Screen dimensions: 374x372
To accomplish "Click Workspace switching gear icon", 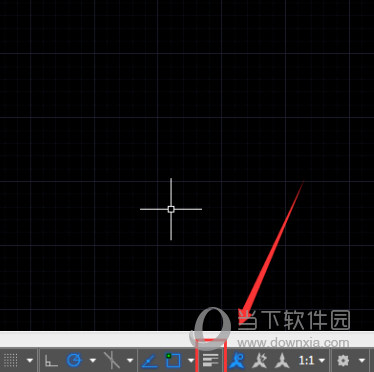I will pyautogui.click(x=343, y=360).
